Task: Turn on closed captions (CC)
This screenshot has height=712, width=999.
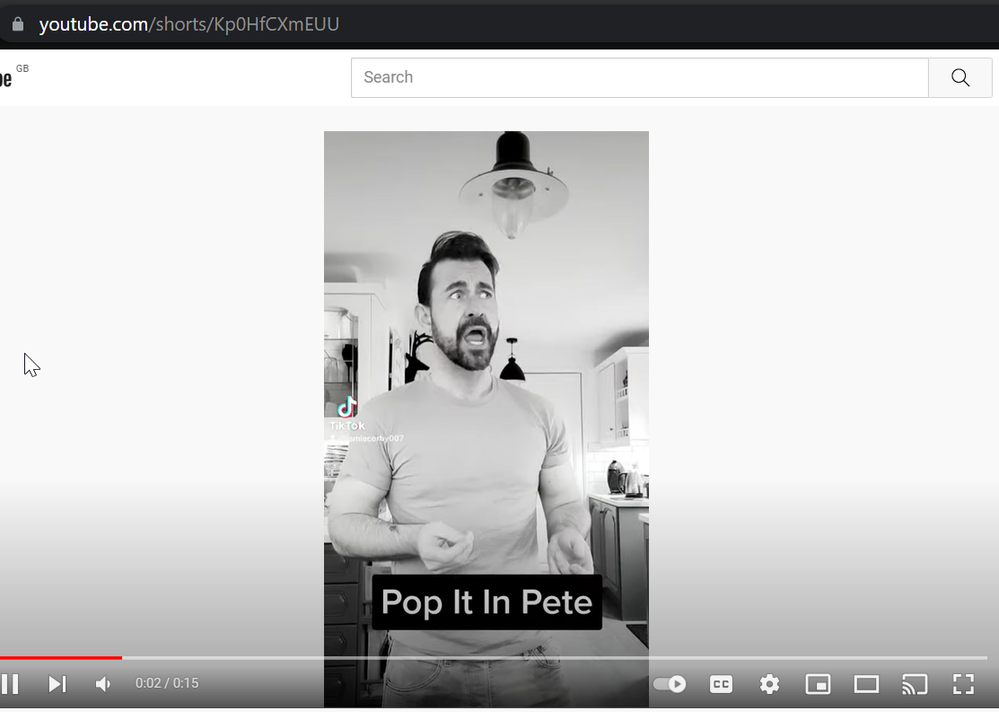Action: click(720, 684)
